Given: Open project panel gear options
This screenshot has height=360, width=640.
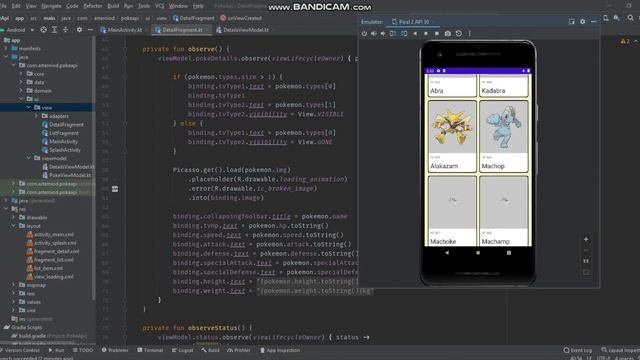Looking at the screenshot, I should pyautogui.click(x=79, y=30).
